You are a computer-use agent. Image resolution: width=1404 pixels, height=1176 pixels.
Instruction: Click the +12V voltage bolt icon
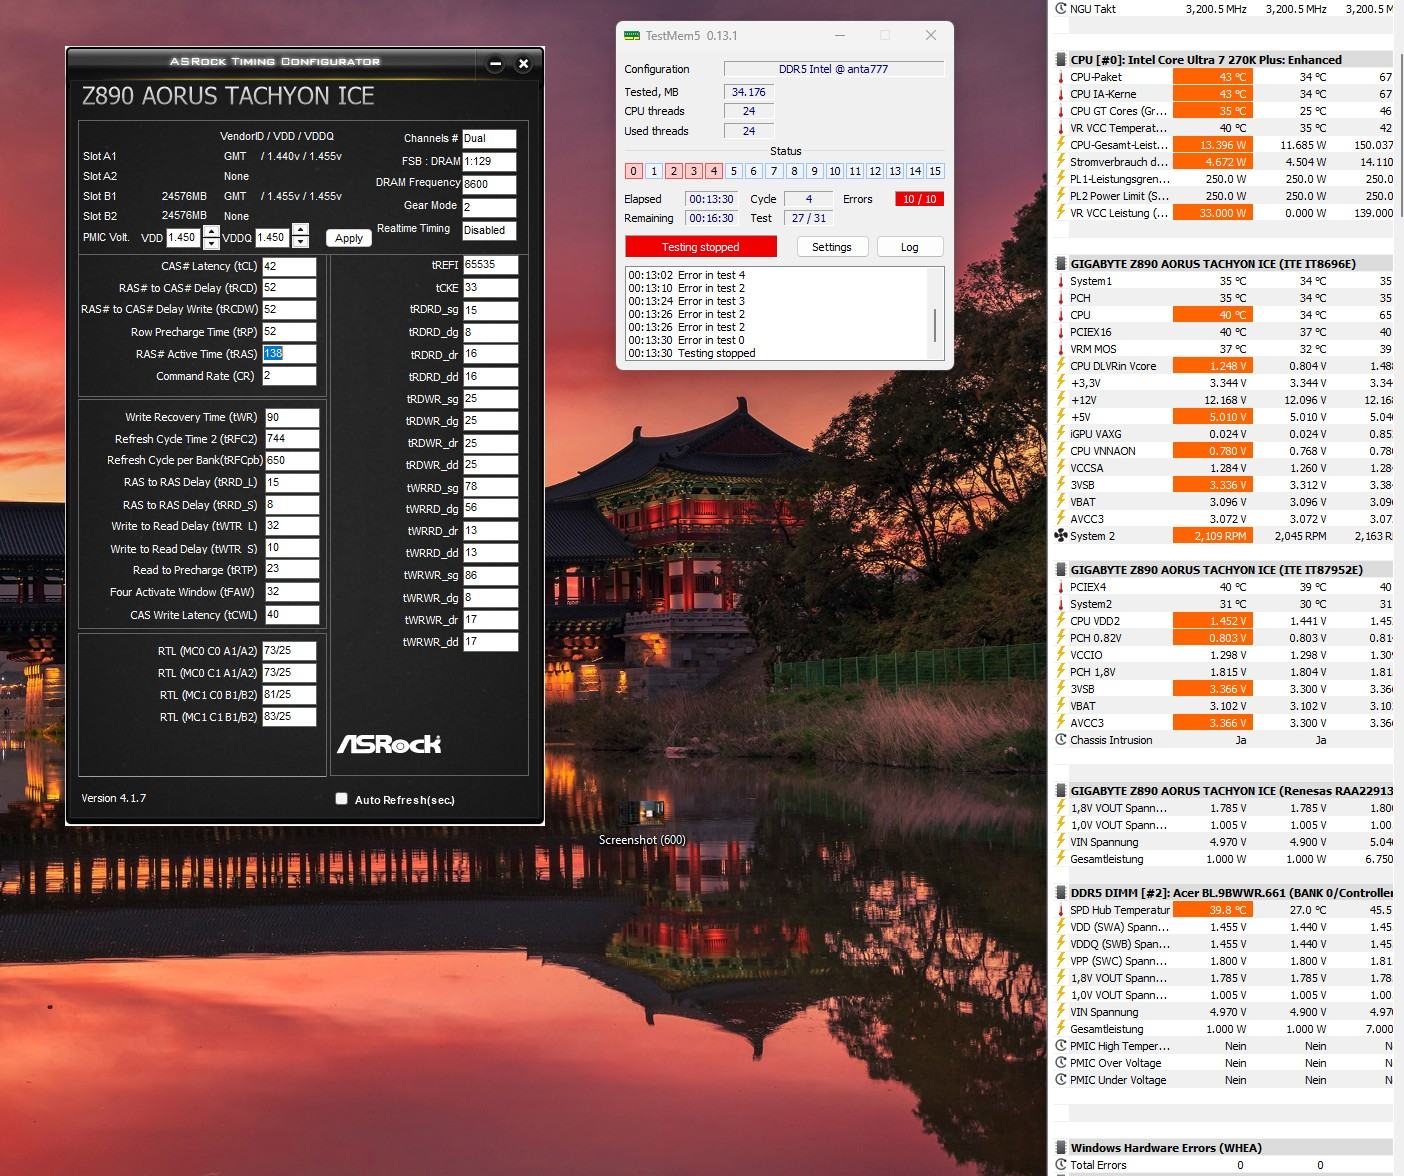[x=1061, y=400]
